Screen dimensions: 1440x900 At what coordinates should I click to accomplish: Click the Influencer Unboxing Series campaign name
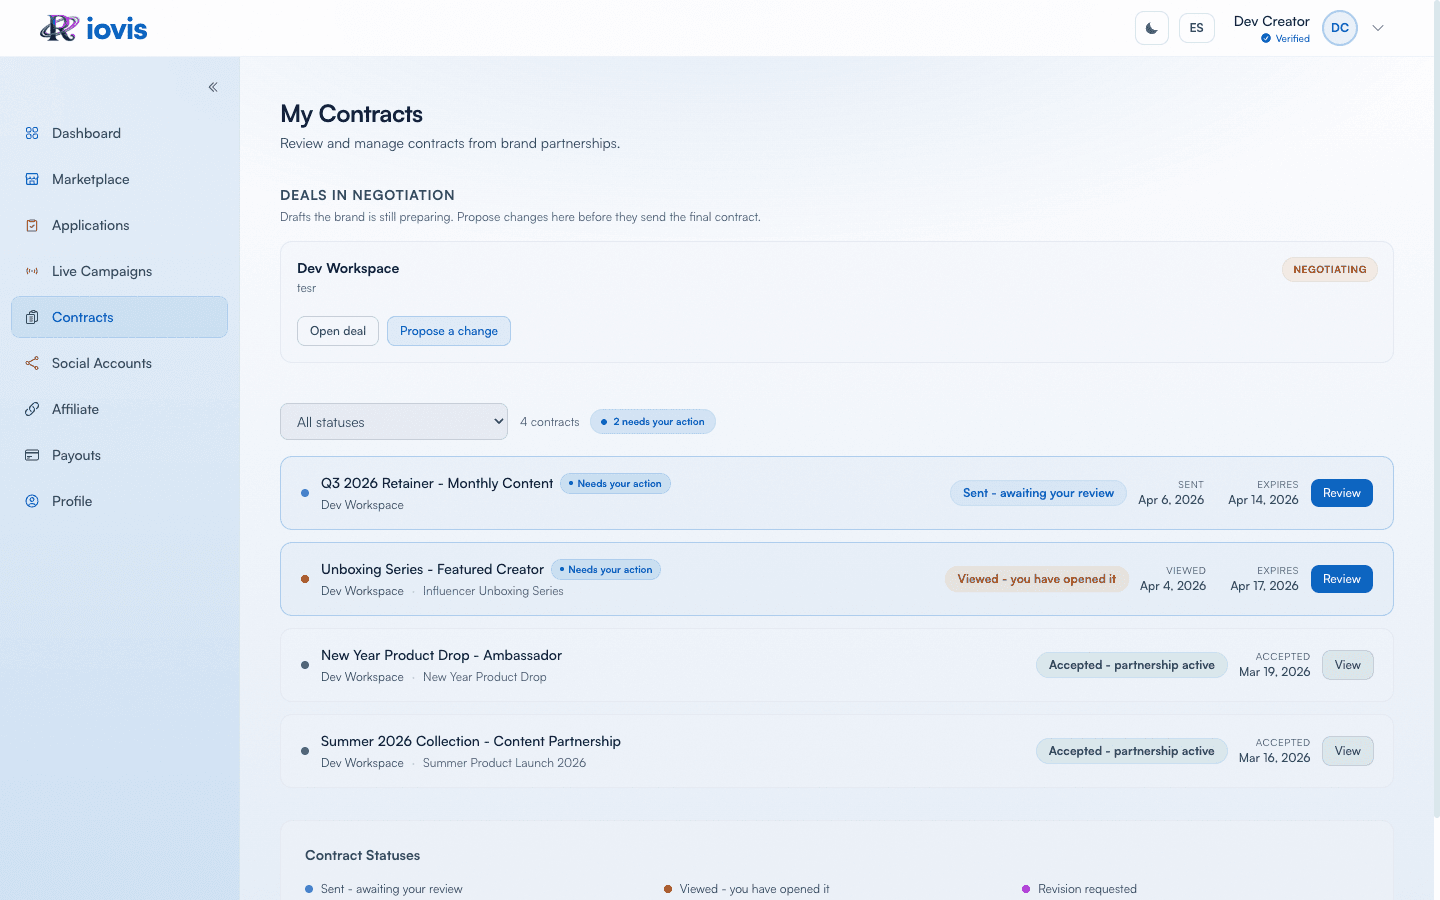click(493, 591)
